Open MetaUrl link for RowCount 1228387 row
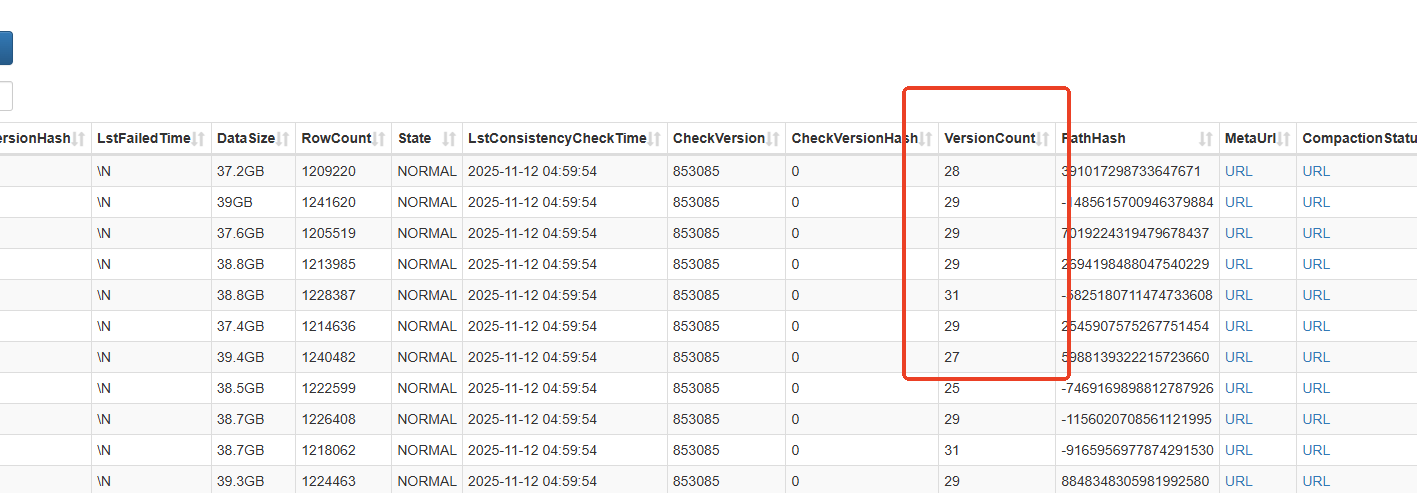1417x493 pixels. tap(1238, 295)
